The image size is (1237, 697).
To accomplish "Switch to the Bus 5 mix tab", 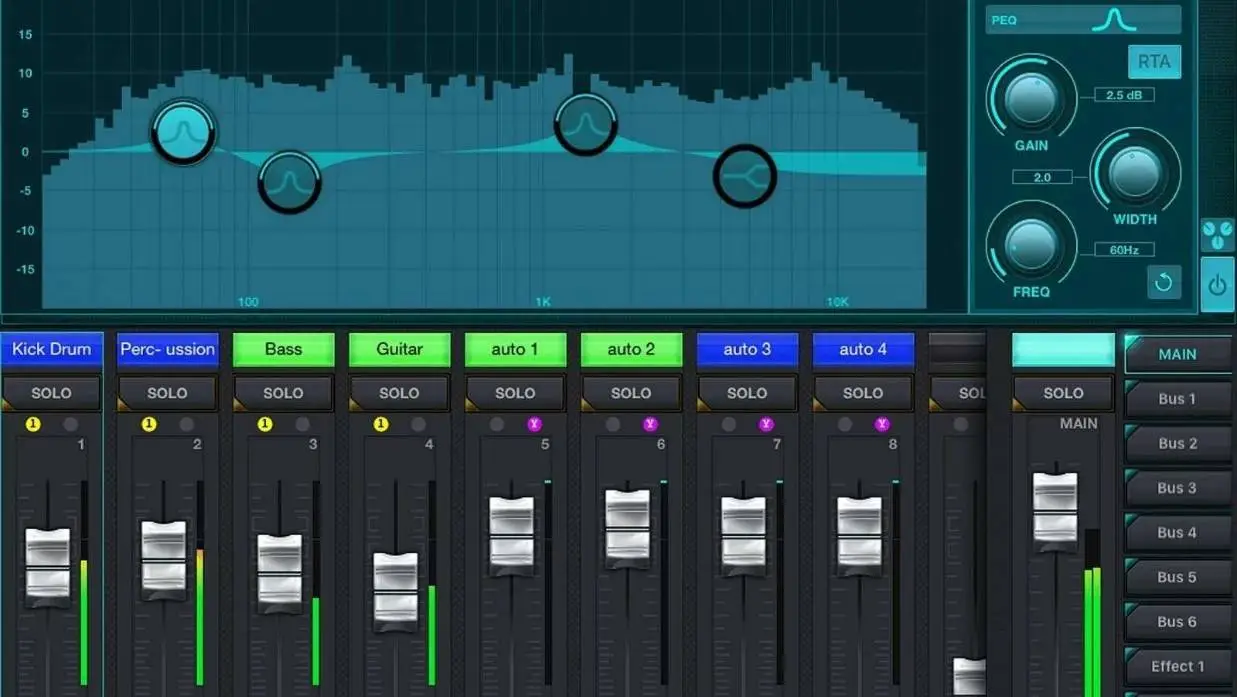I will click(1178, 577).
